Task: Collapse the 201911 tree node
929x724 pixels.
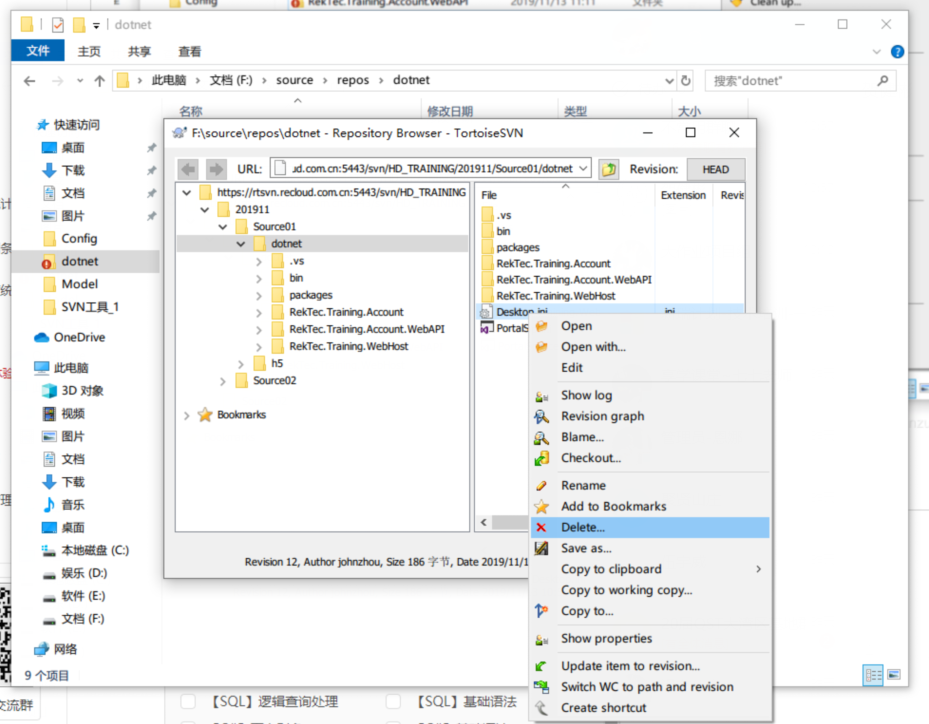Action: coord(204,210)
